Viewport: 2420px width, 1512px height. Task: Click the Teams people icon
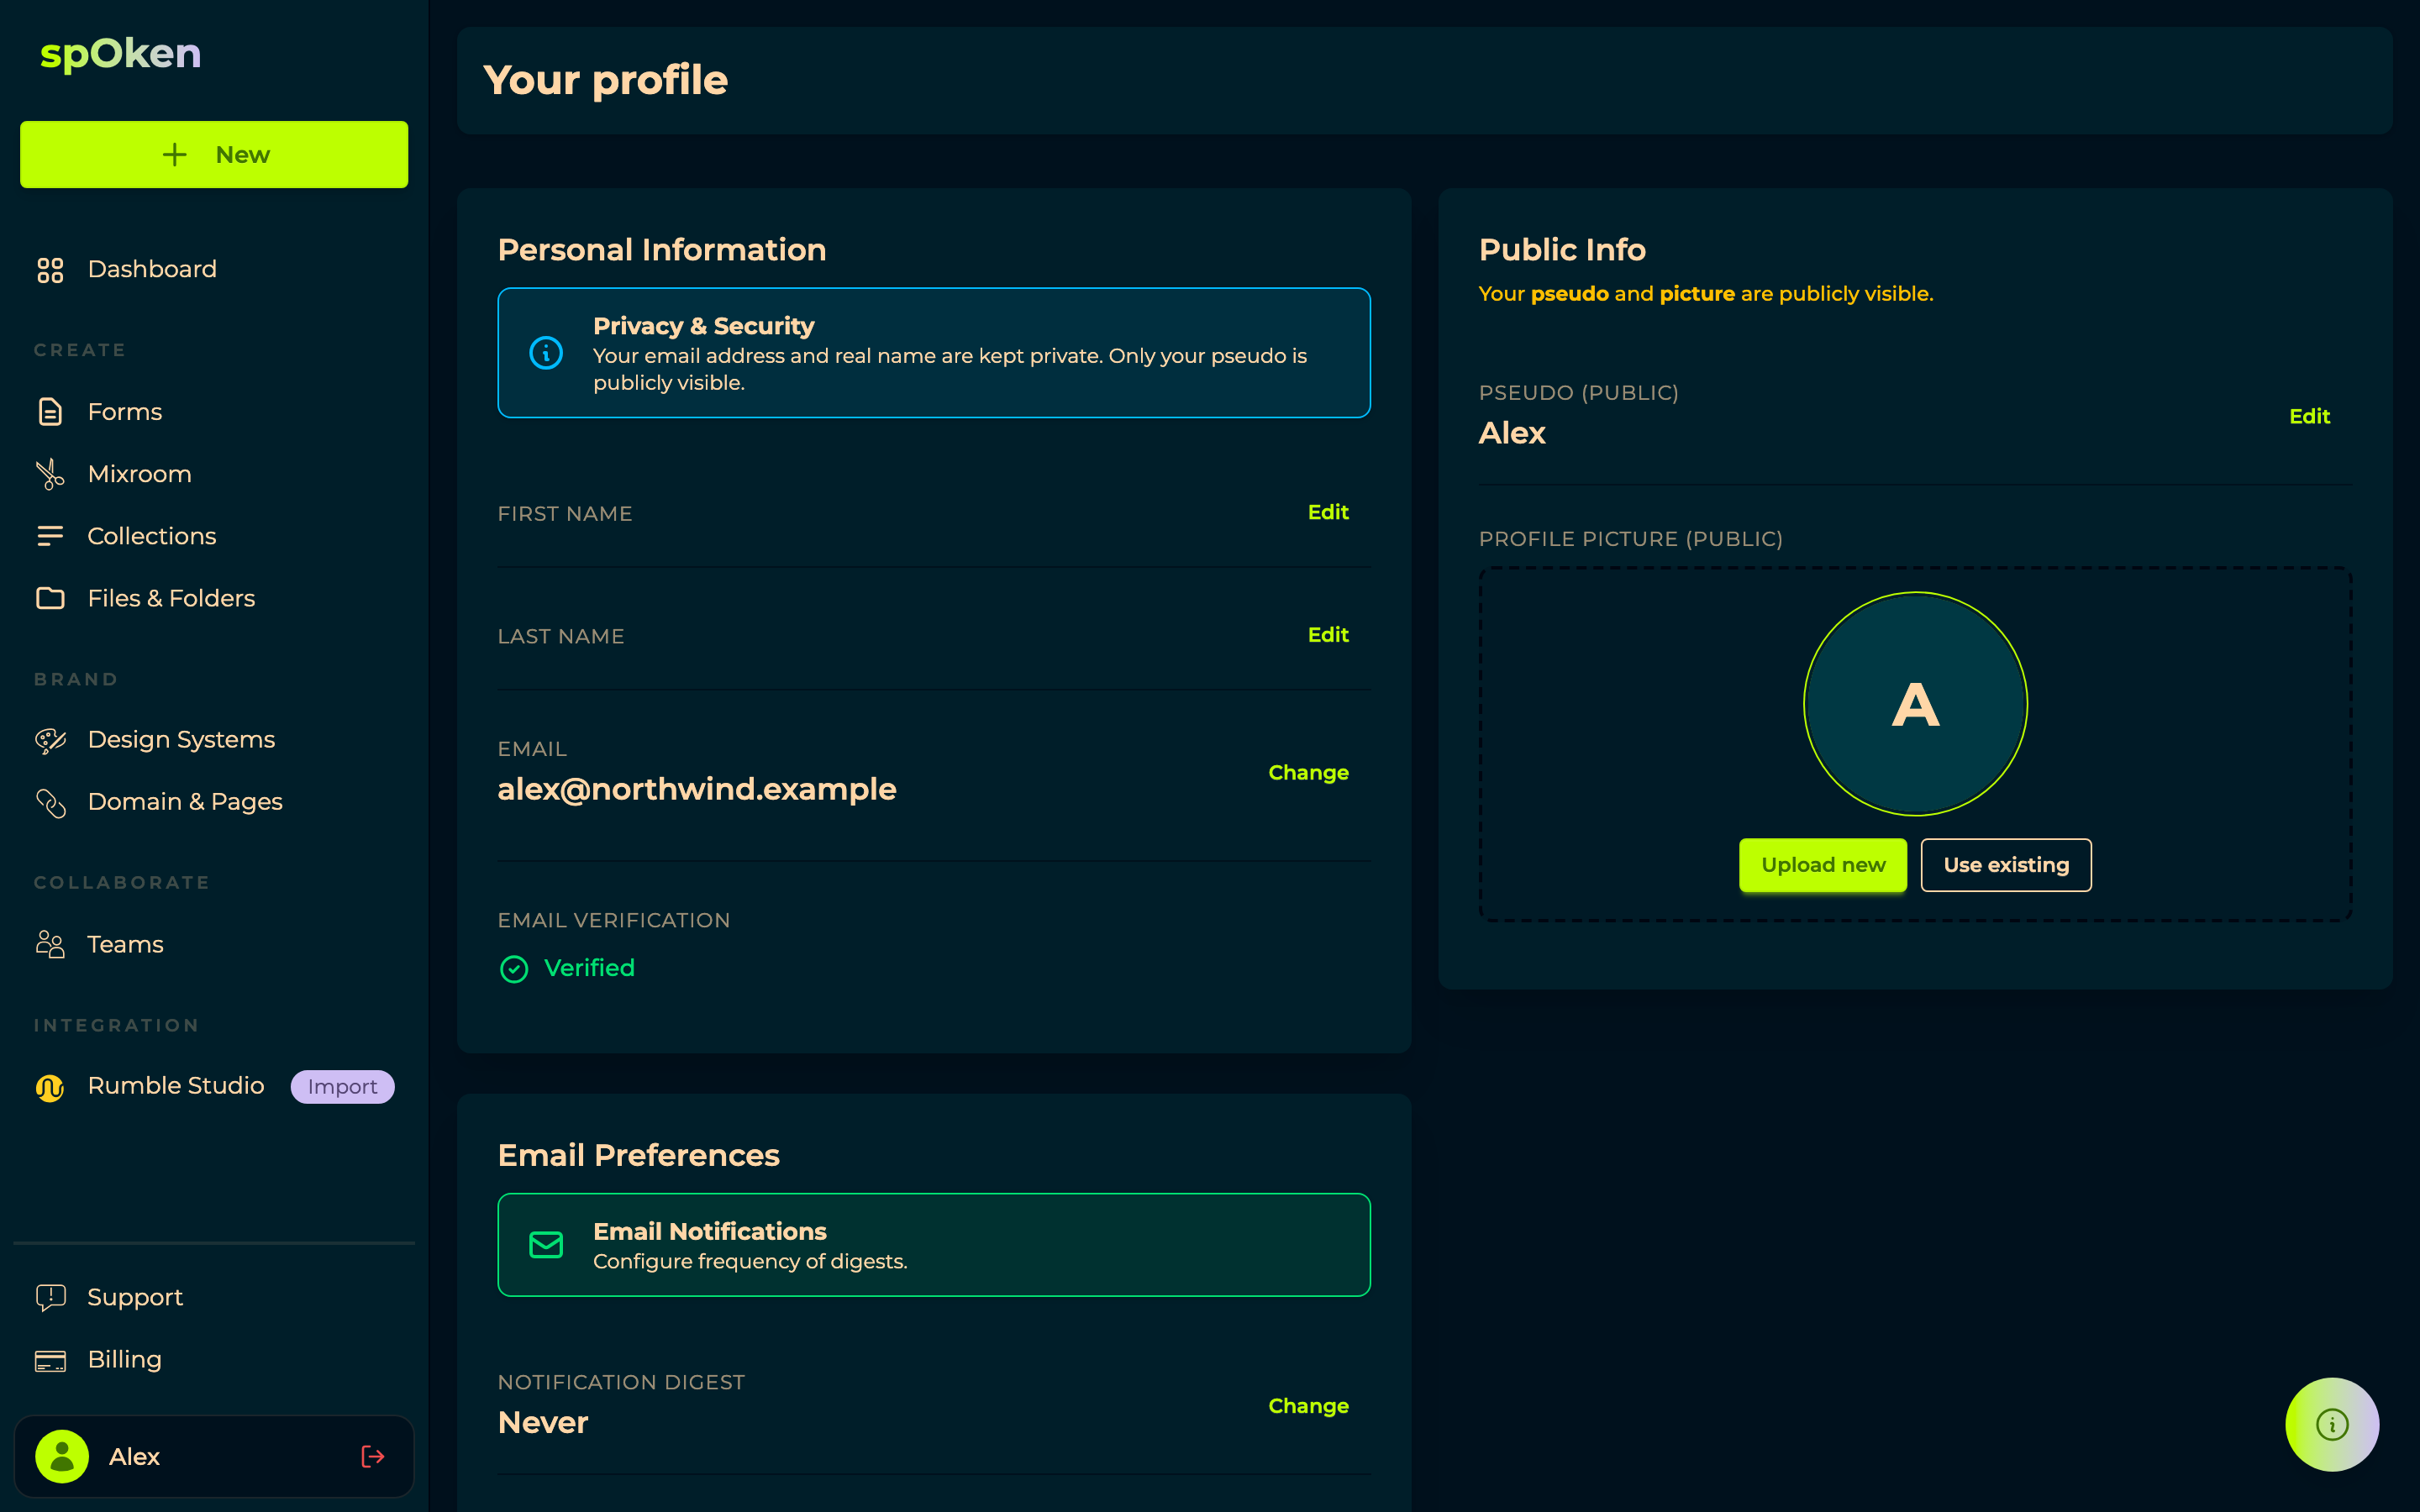pos(50,944)
